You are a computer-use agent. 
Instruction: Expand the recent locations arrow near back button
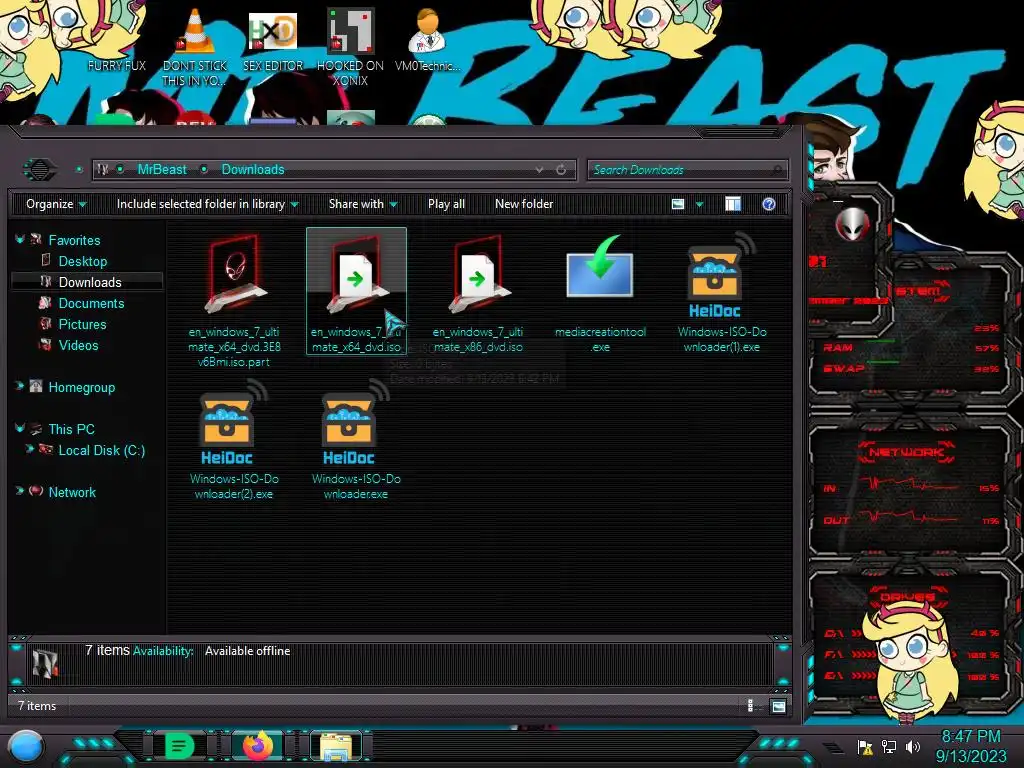pos(79,170)
